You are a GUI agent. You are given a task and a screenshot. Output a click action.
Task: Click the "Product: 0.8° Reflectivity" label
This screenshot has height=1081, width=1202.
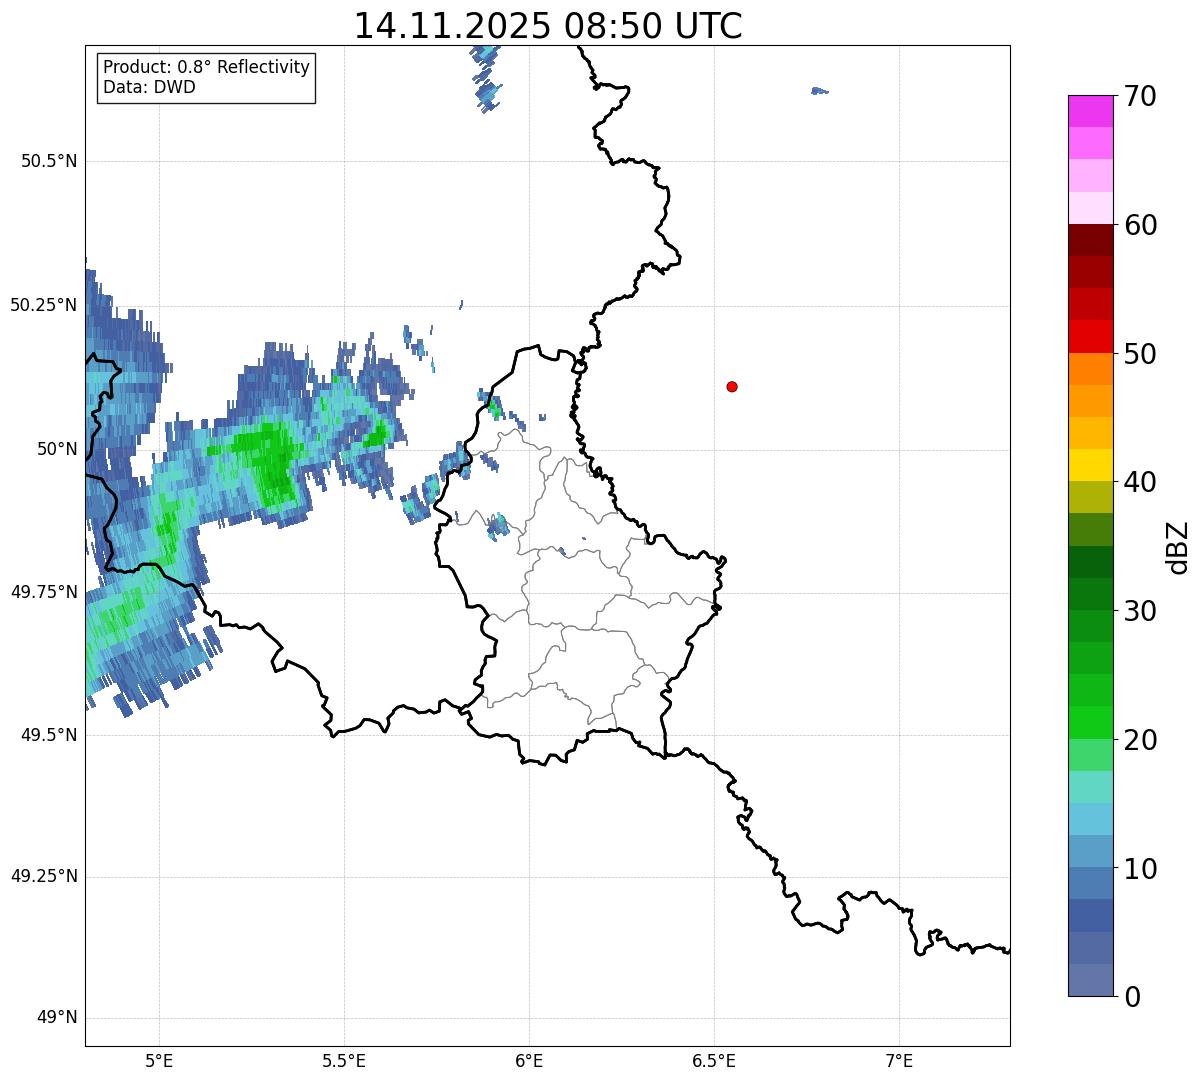tap(207, 67)
